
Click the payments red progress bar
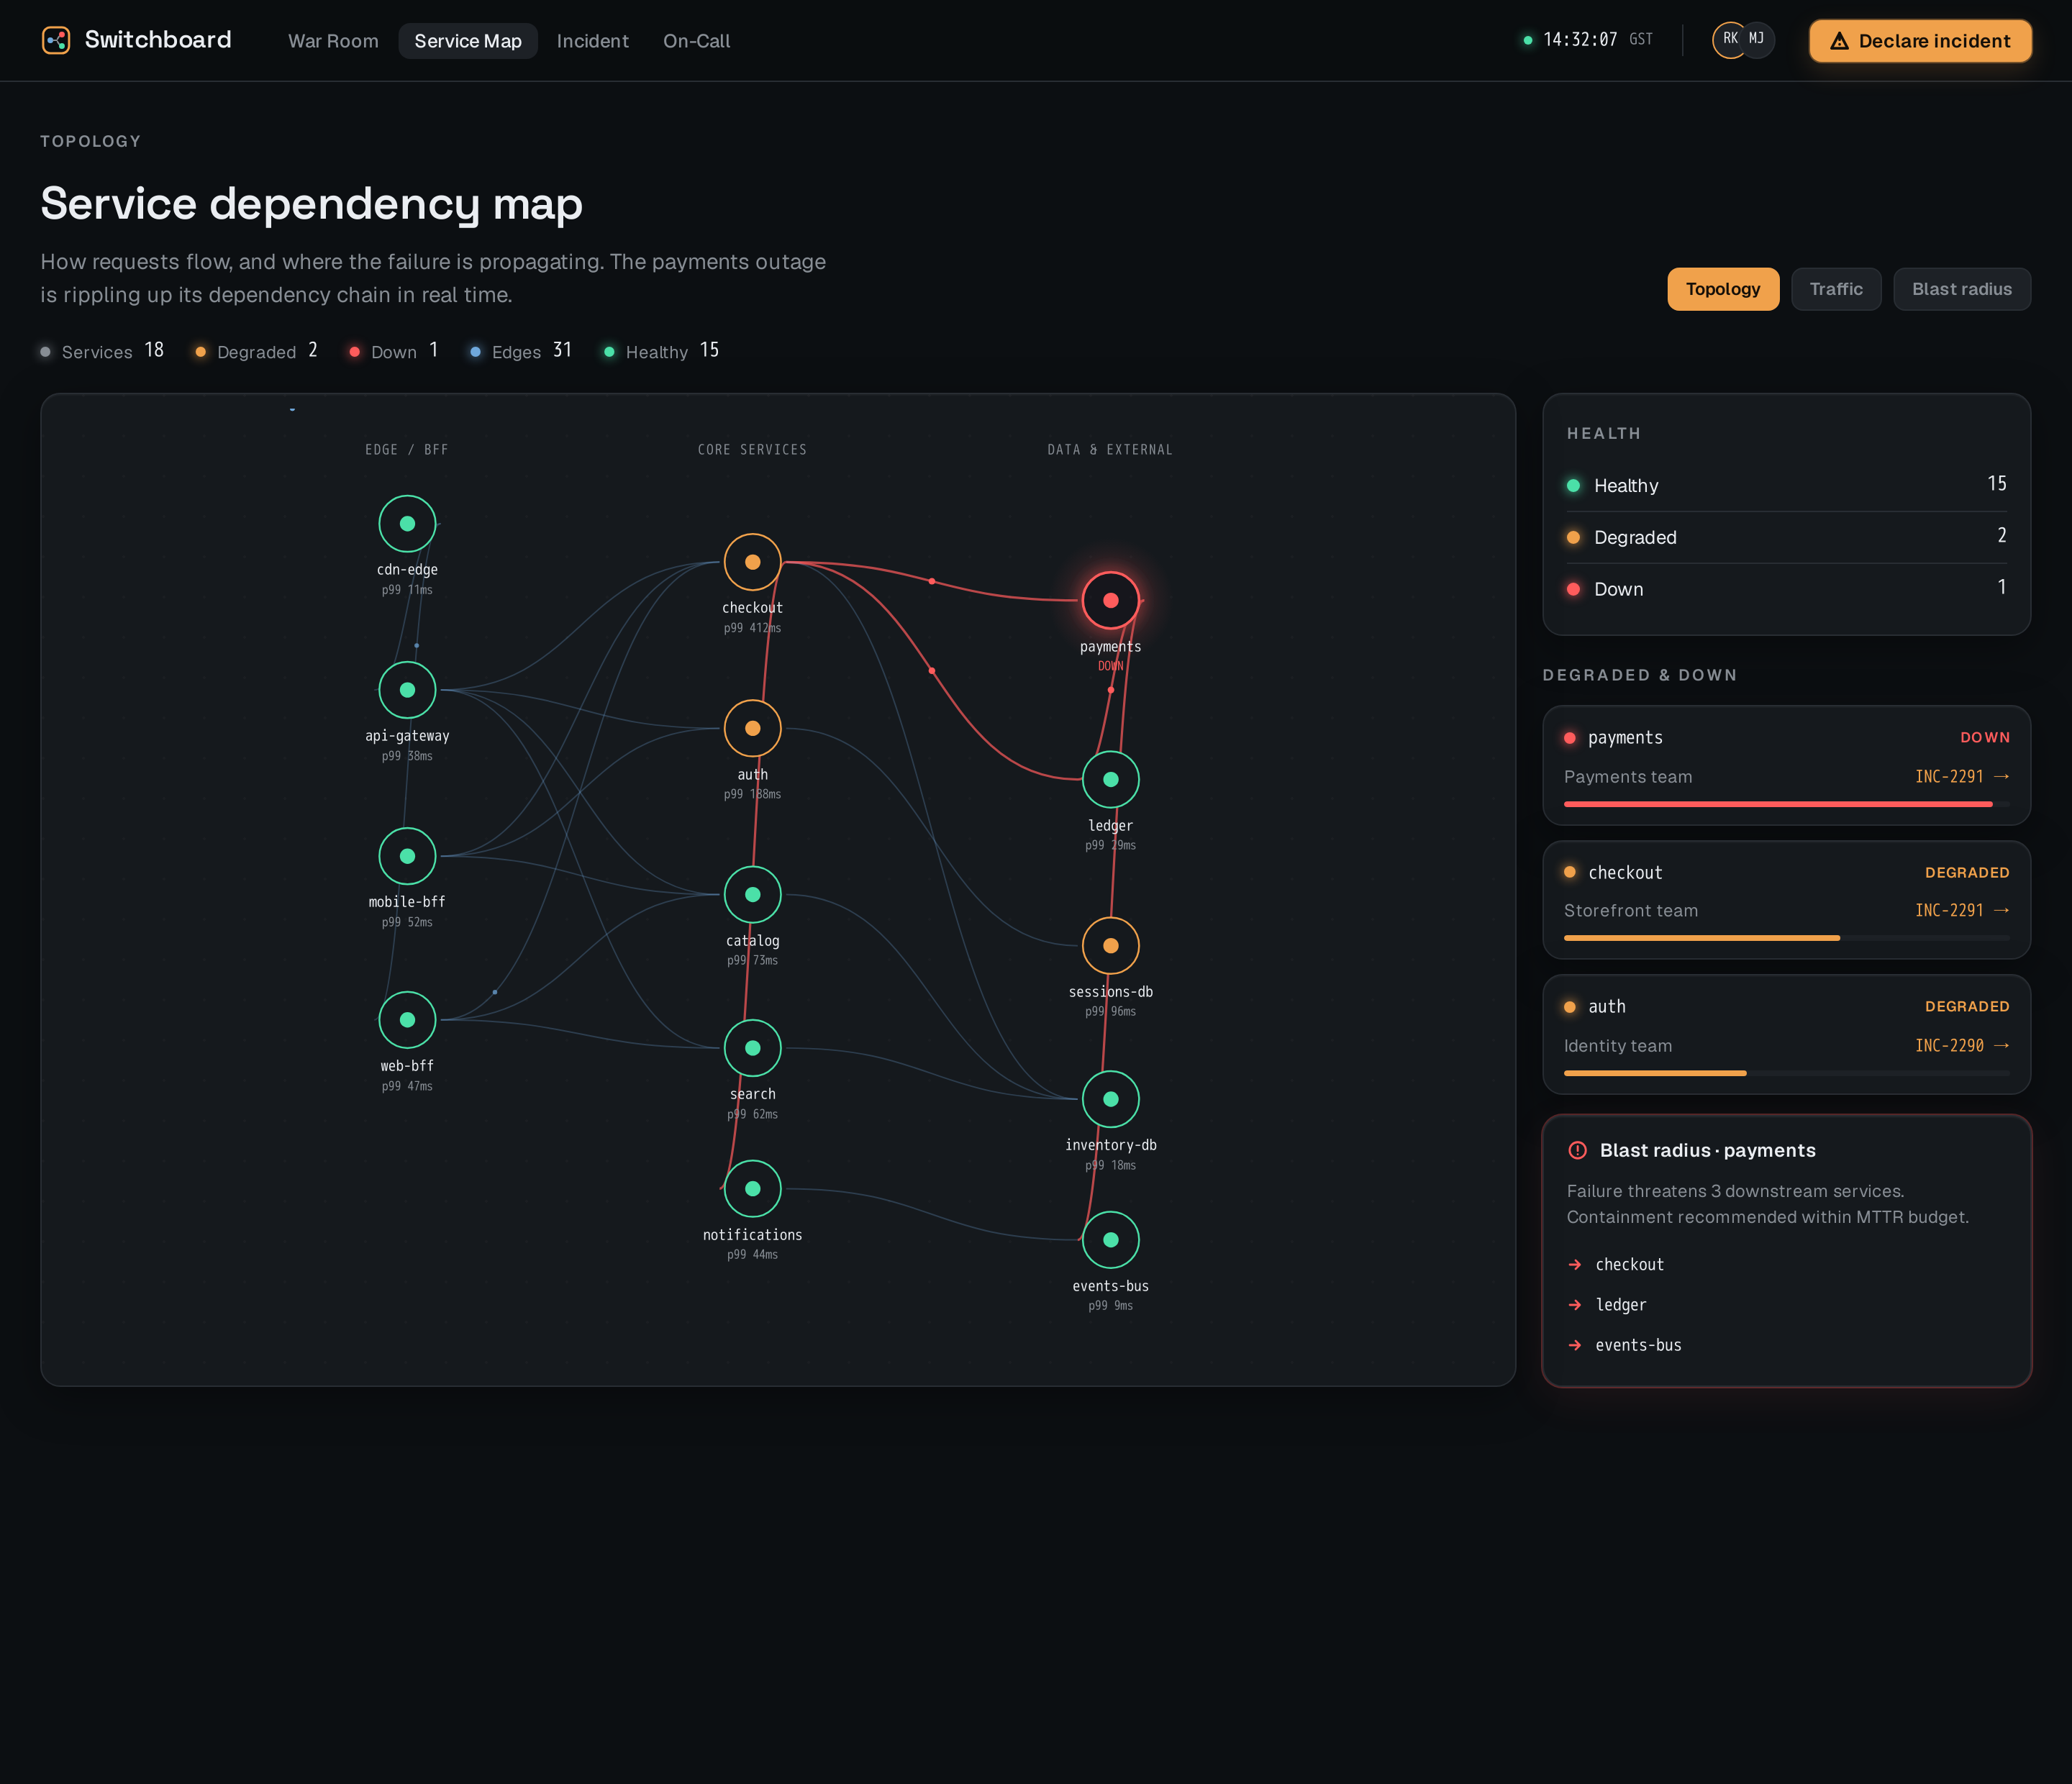(x=1786, y=804)
